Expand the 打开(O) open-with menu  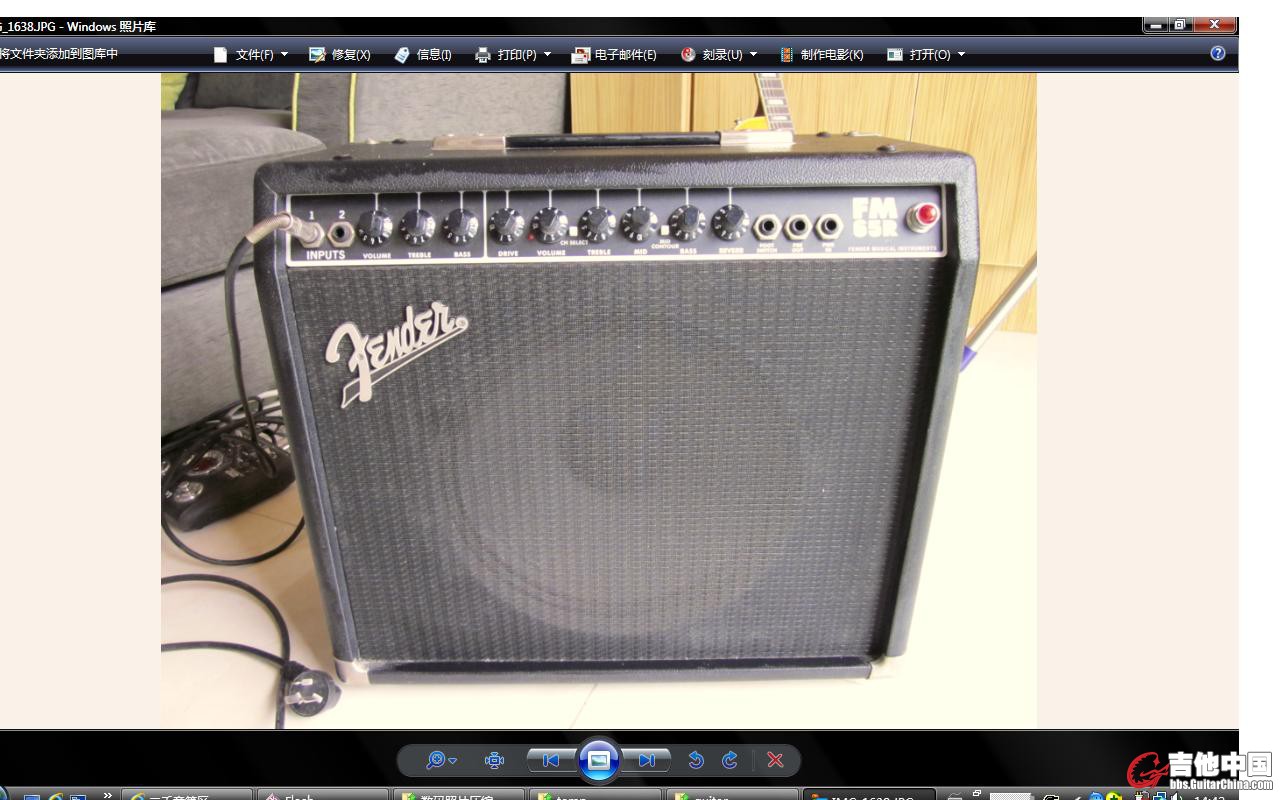[926, 55]
